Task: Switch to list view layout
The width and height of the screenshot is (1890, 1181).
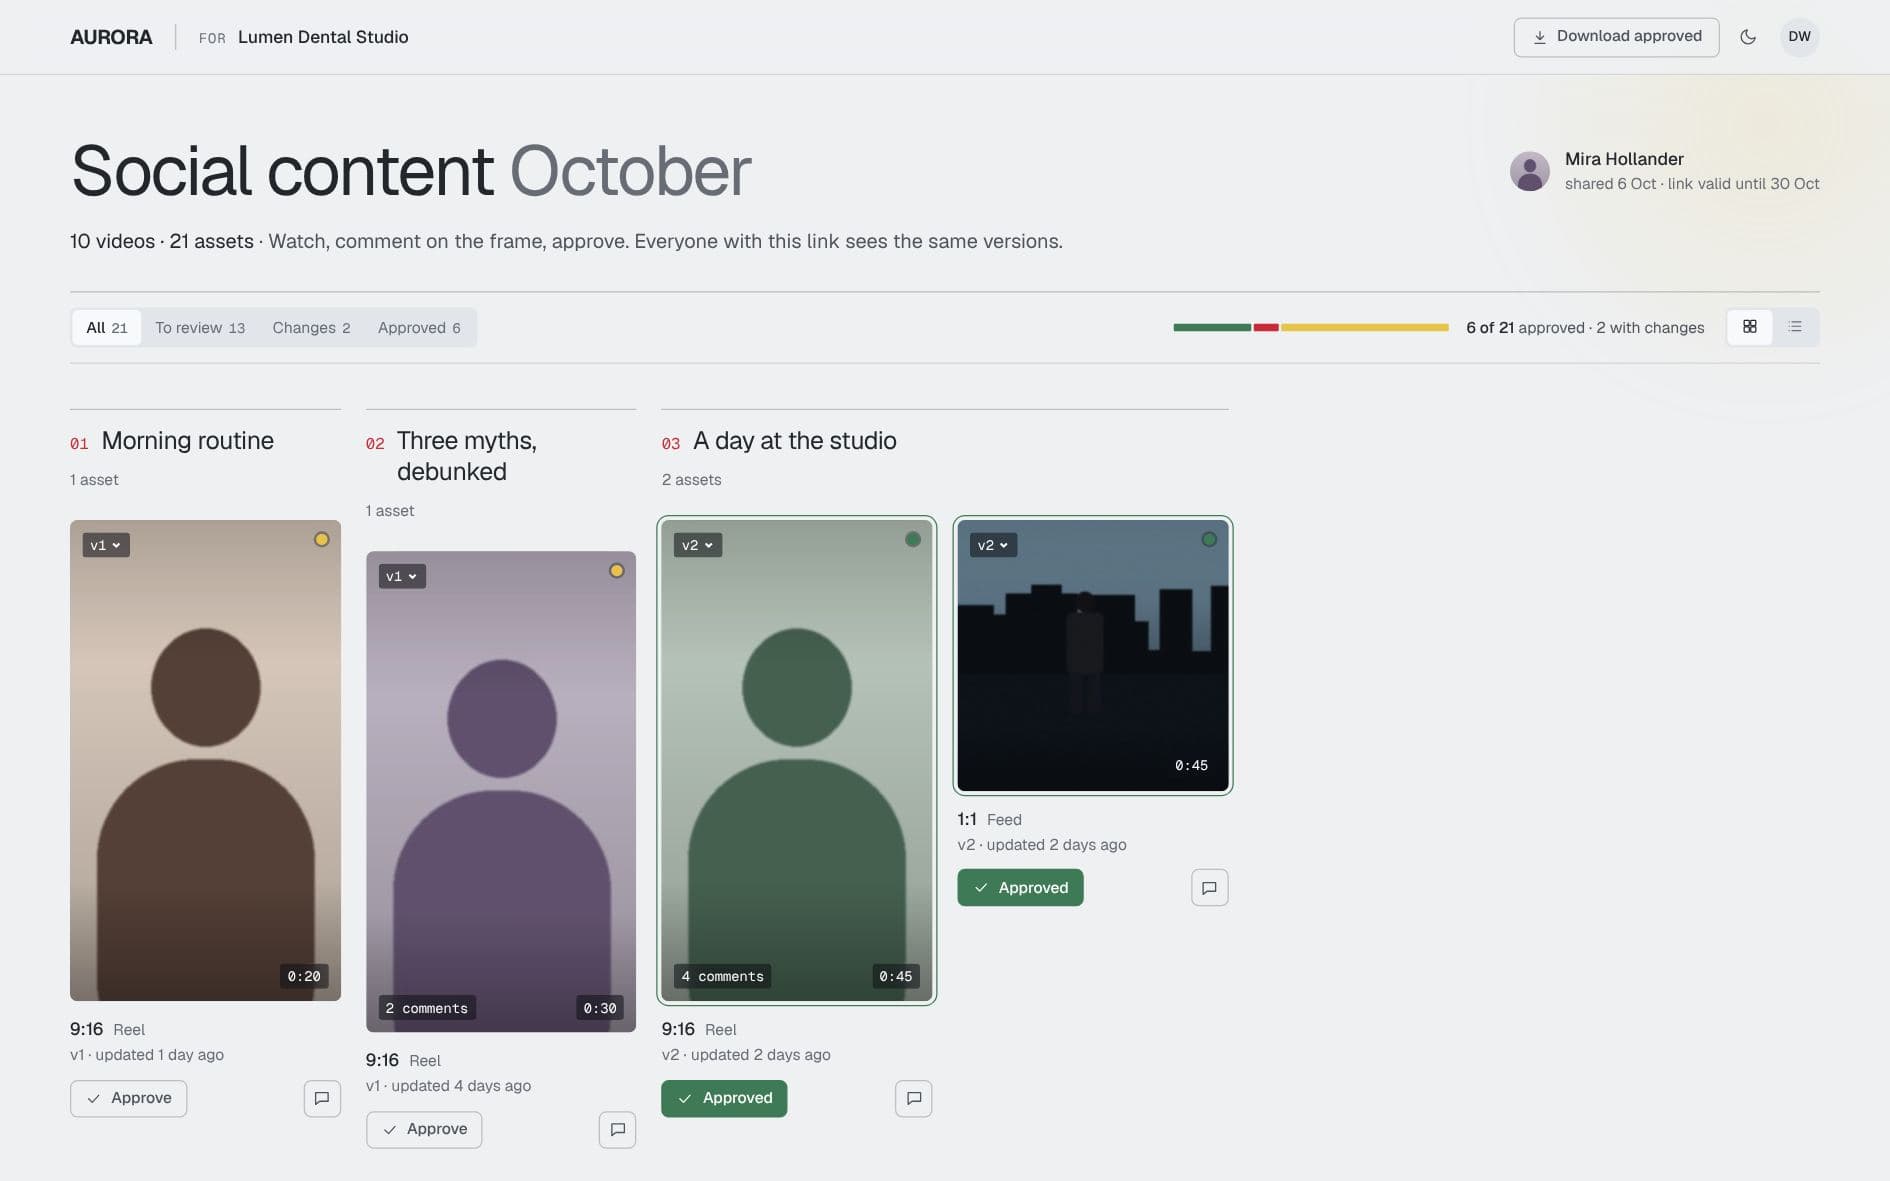Action: point(1795,327)
